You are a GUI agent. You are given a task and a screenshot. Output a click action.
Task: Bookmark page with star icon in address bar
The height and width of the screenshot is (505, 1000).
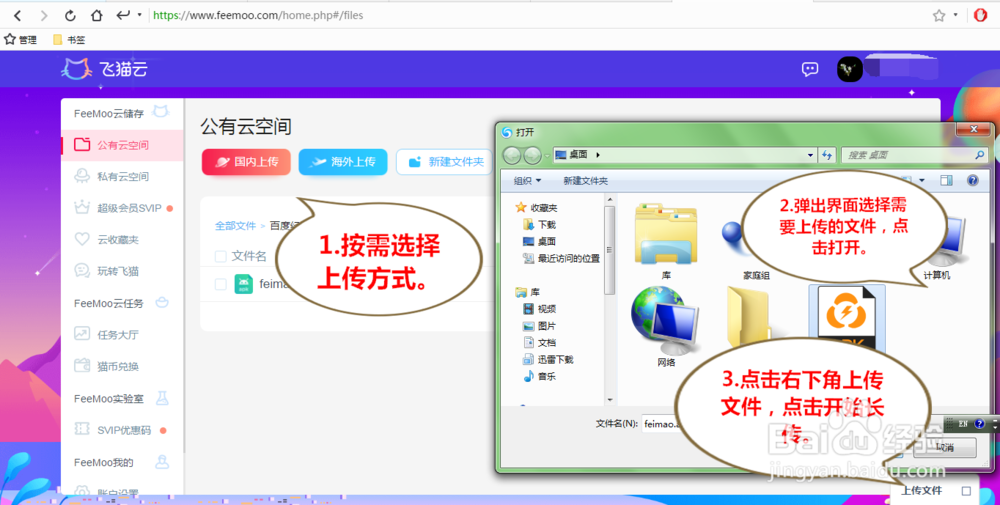point(939,15)
